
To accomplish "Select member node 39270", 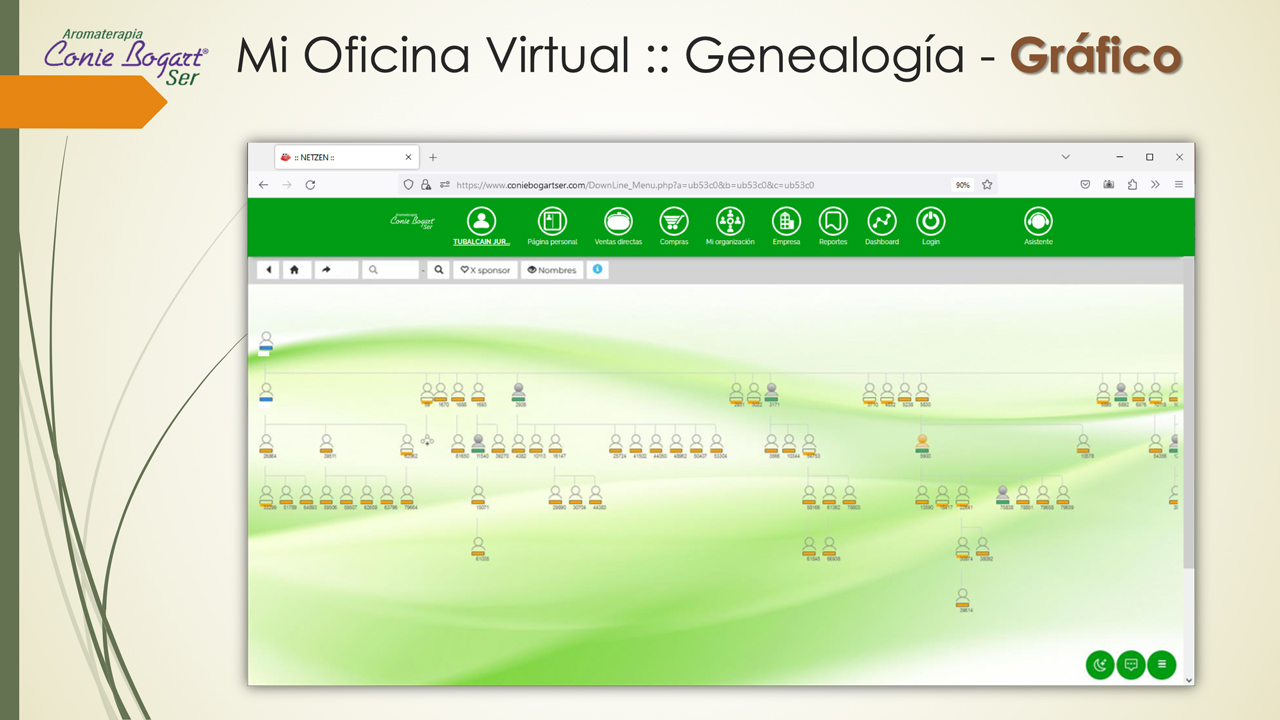I will coord(499,445).
